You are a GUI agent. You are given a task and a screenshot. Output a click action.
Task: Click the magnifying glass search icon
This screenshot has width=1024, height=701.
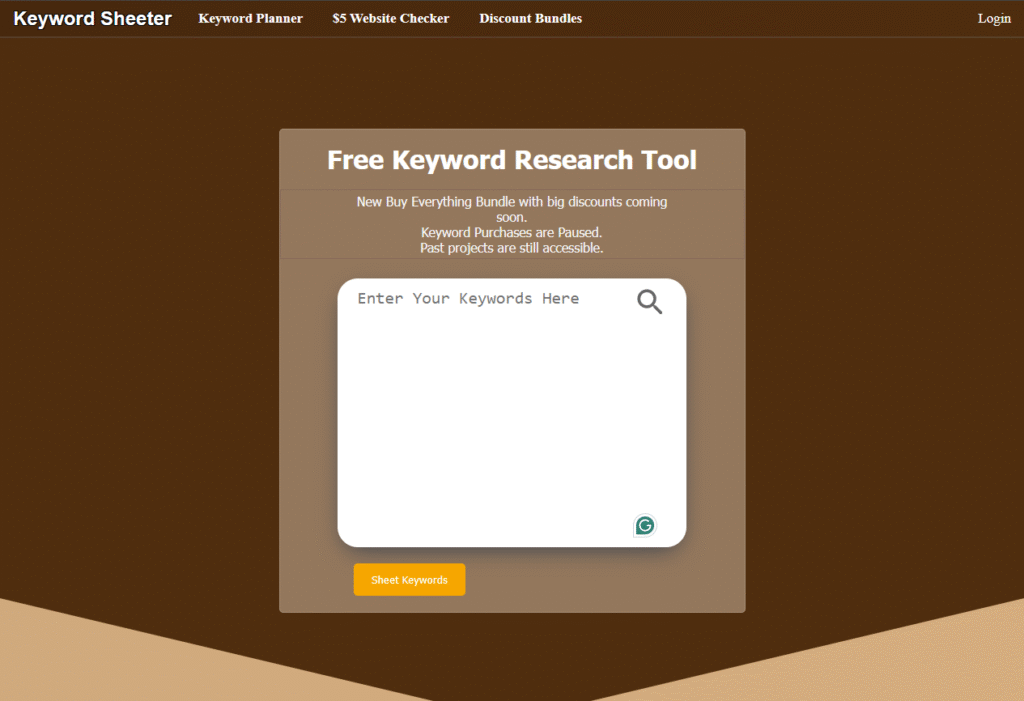click(x=649, y=301)
